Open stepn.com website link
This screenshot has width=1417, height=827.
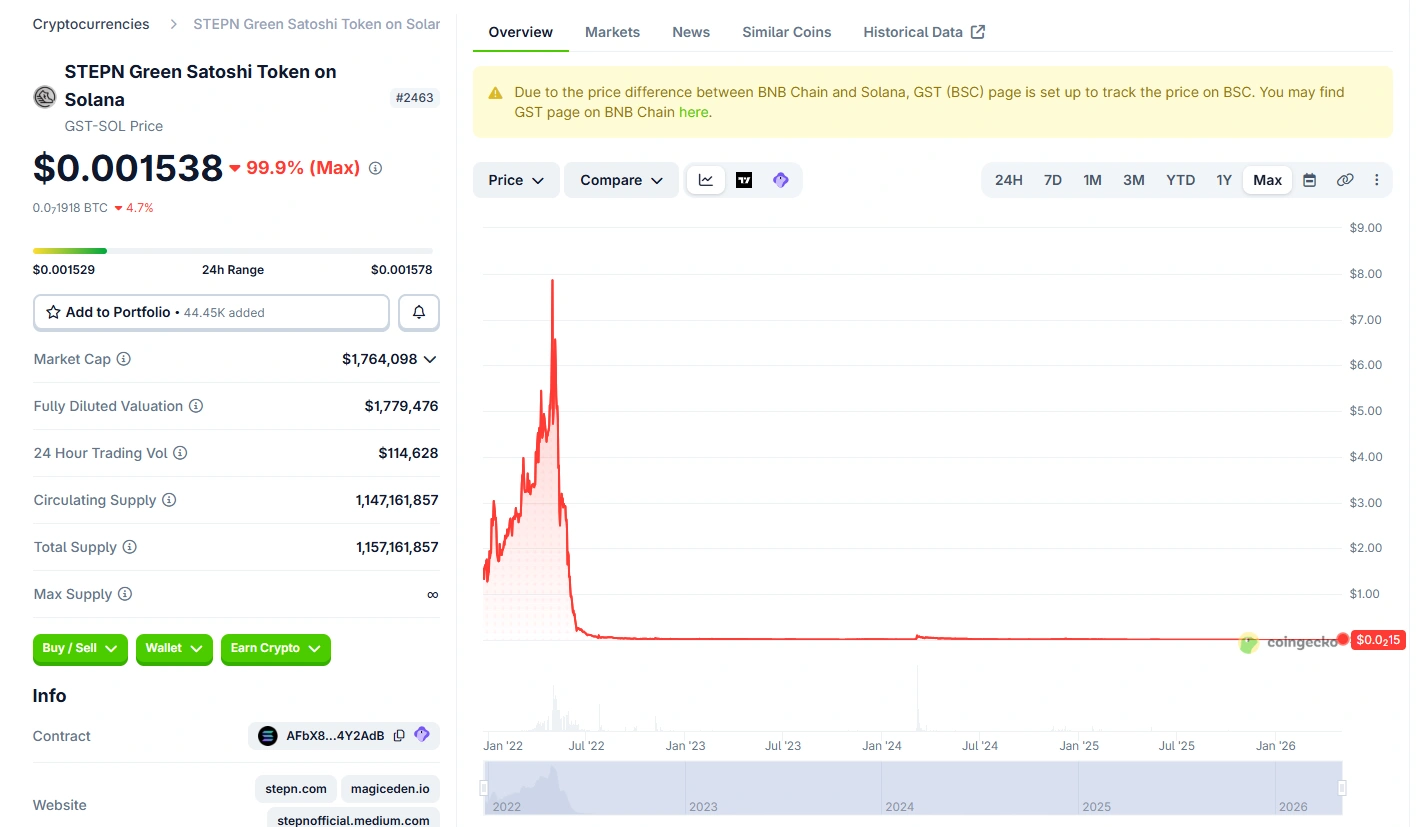click(x=296, y=789)
